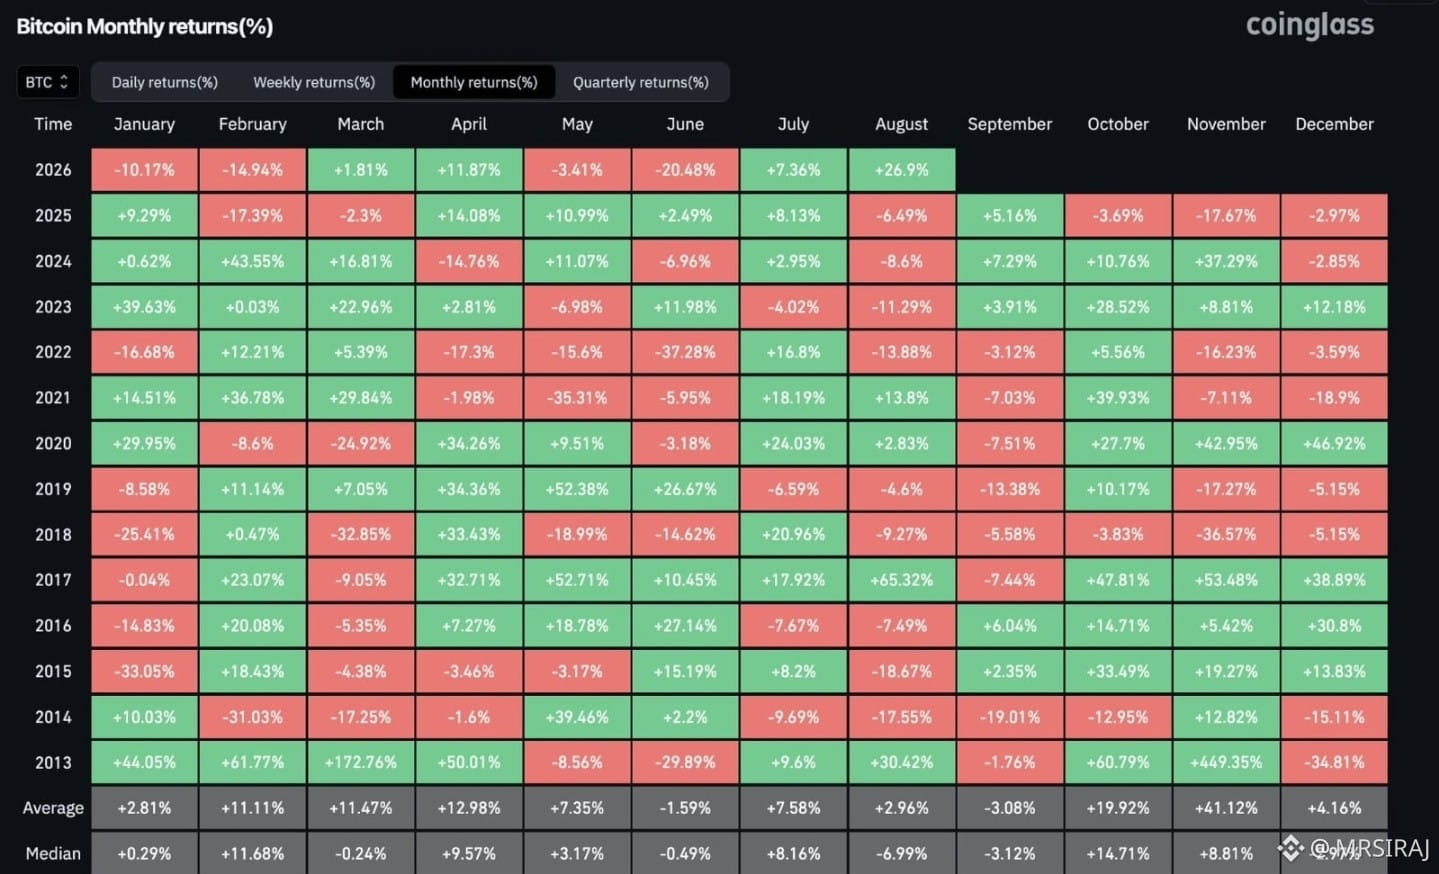This screenshot has width=1439, height=874.
Task: Click the +37.29% November 2024 cell
Action: point(1226,261)
